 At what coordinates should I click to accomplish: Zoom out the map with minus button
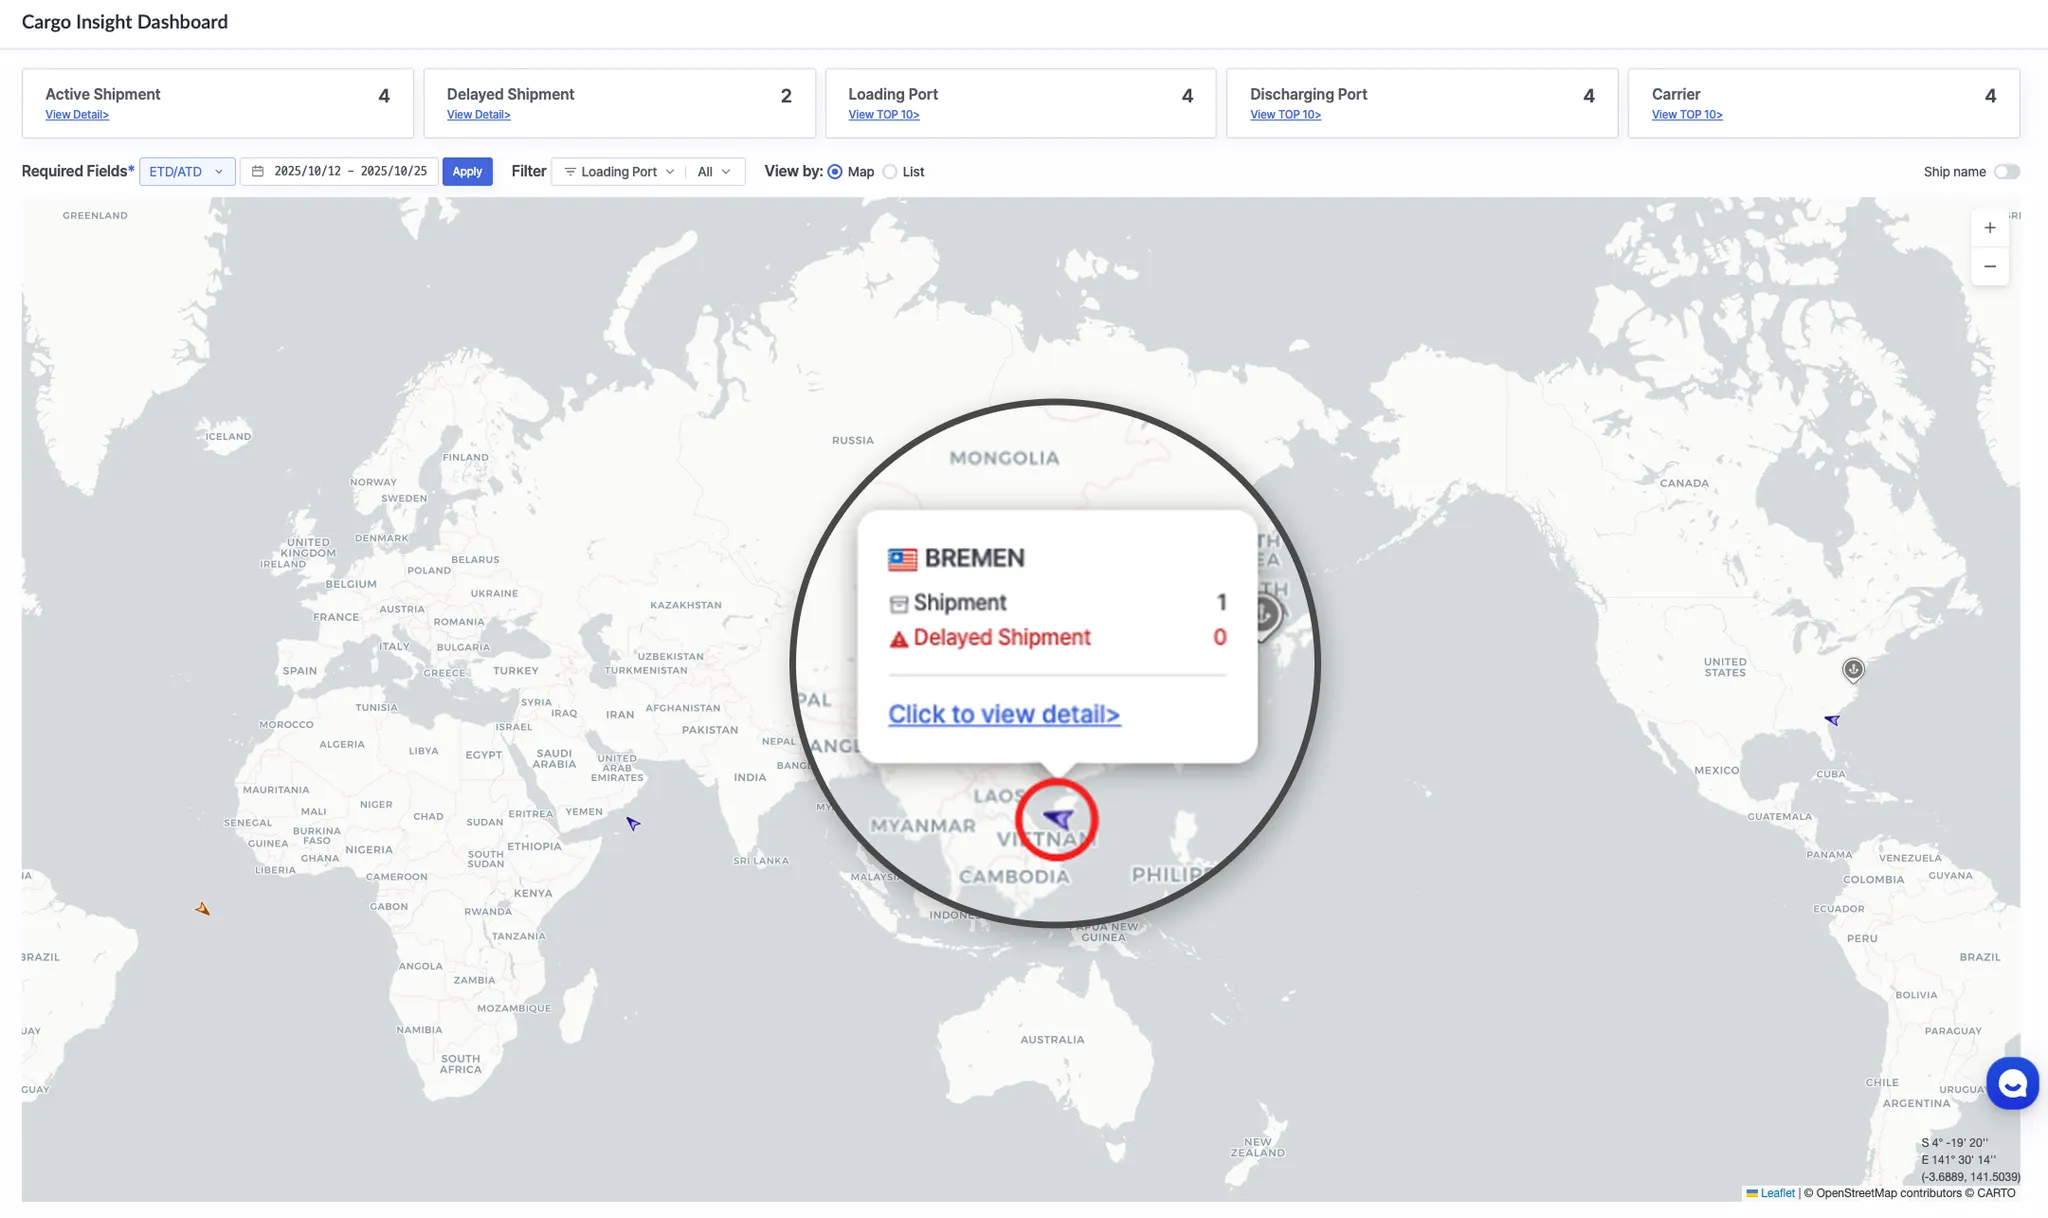point(1989,266)
